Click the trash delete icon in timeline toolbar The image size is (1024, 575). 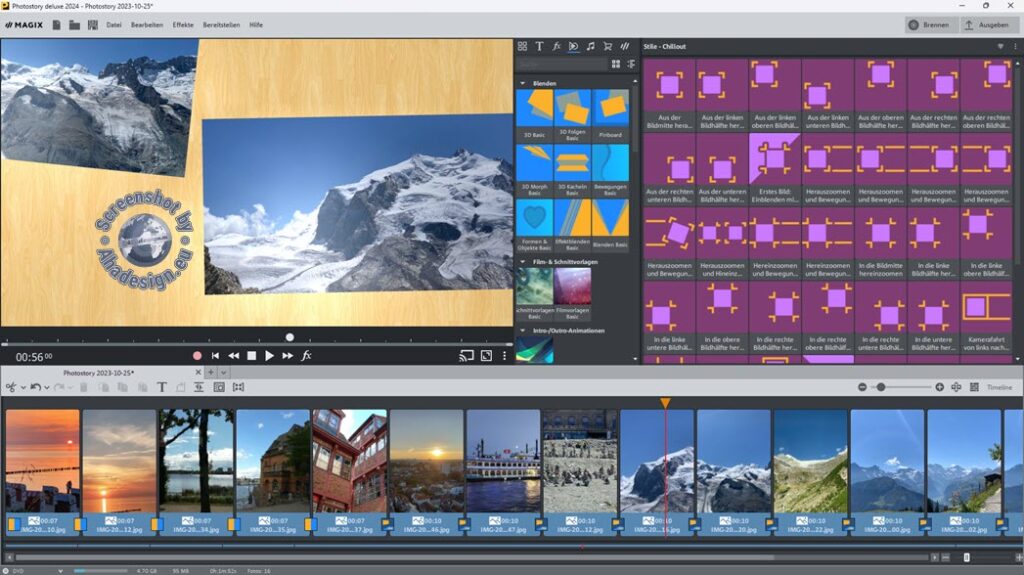(84, 387)
